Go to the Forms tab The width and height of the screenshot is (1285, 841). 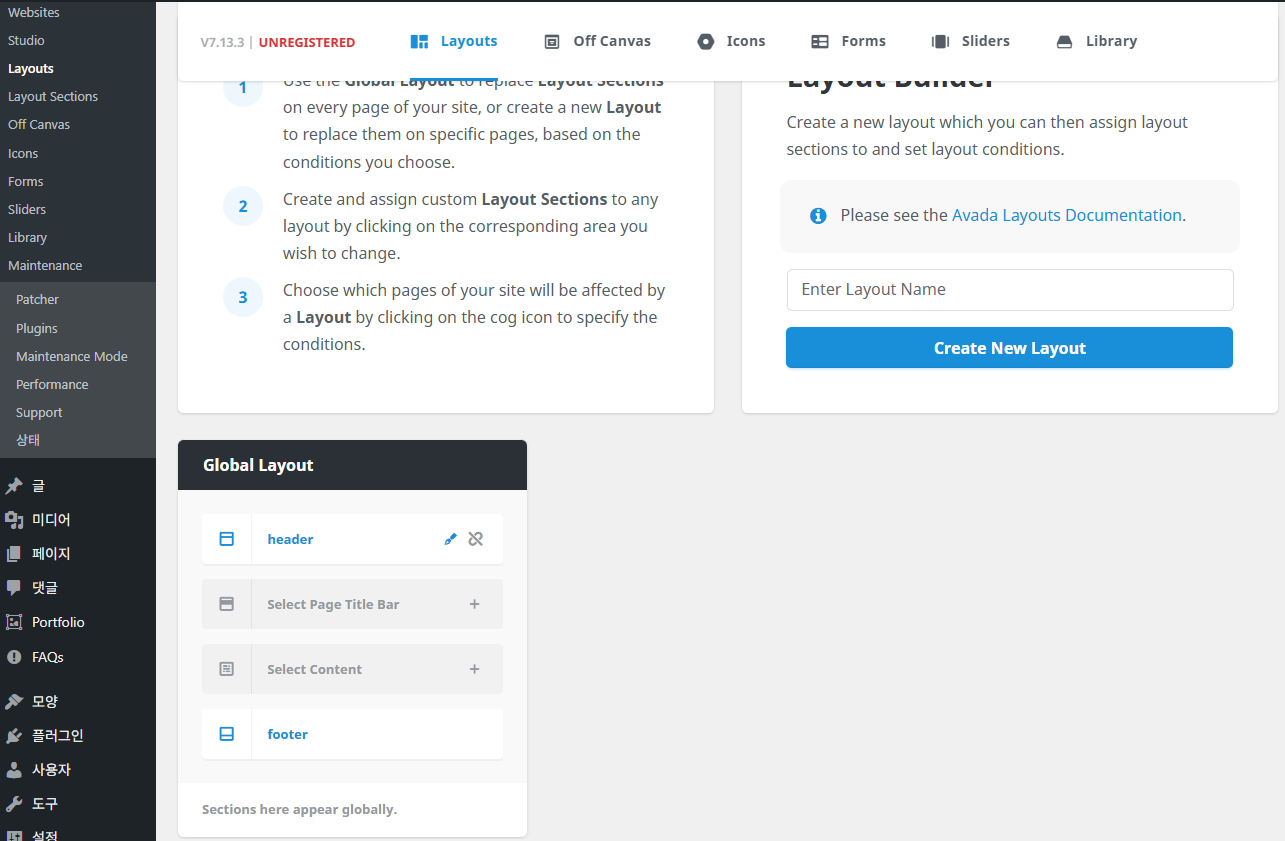848,41
